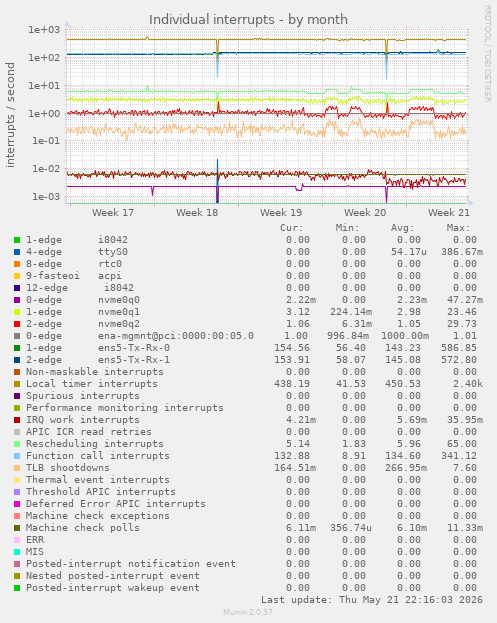Click the dark blue swatch for ens5-Tx-Rx-1
Screen dimensions: 497x623
(x=17, y=360)
